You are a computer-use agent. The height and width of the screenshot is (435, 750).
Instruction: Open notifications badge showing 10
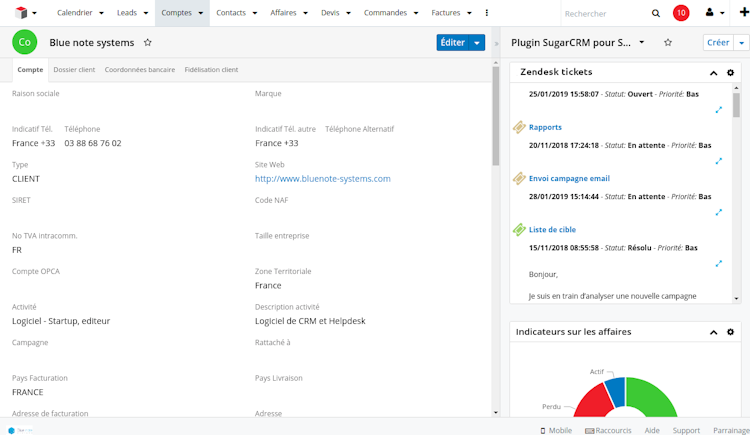click(681, 13)
